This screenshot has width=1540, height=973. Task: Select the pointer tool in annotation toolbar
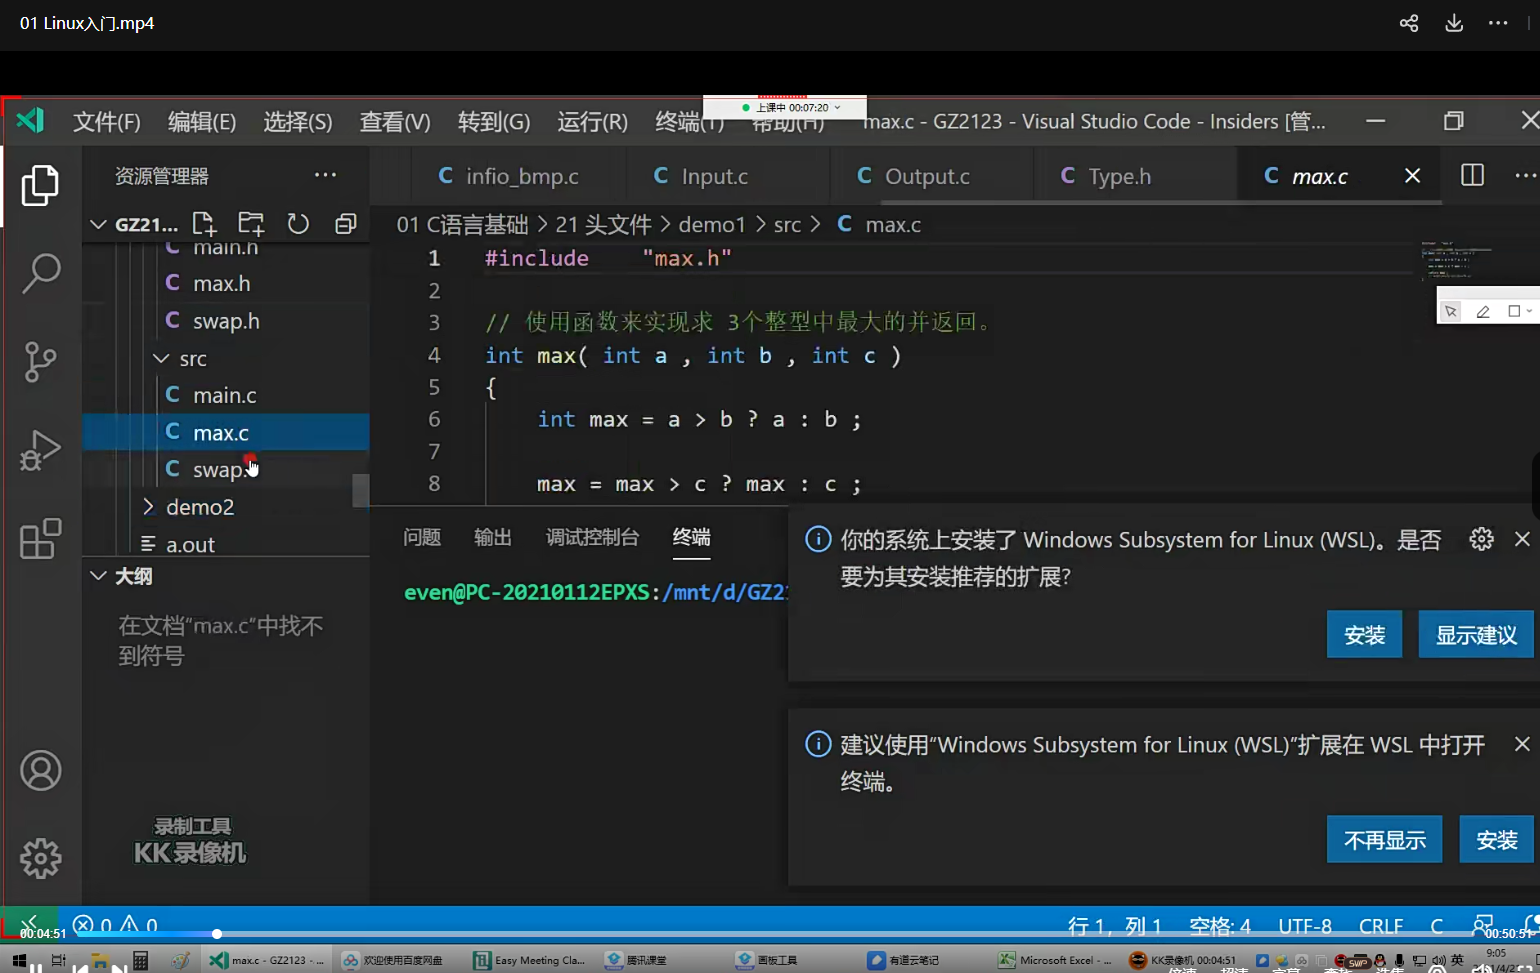pos(1451,311)
